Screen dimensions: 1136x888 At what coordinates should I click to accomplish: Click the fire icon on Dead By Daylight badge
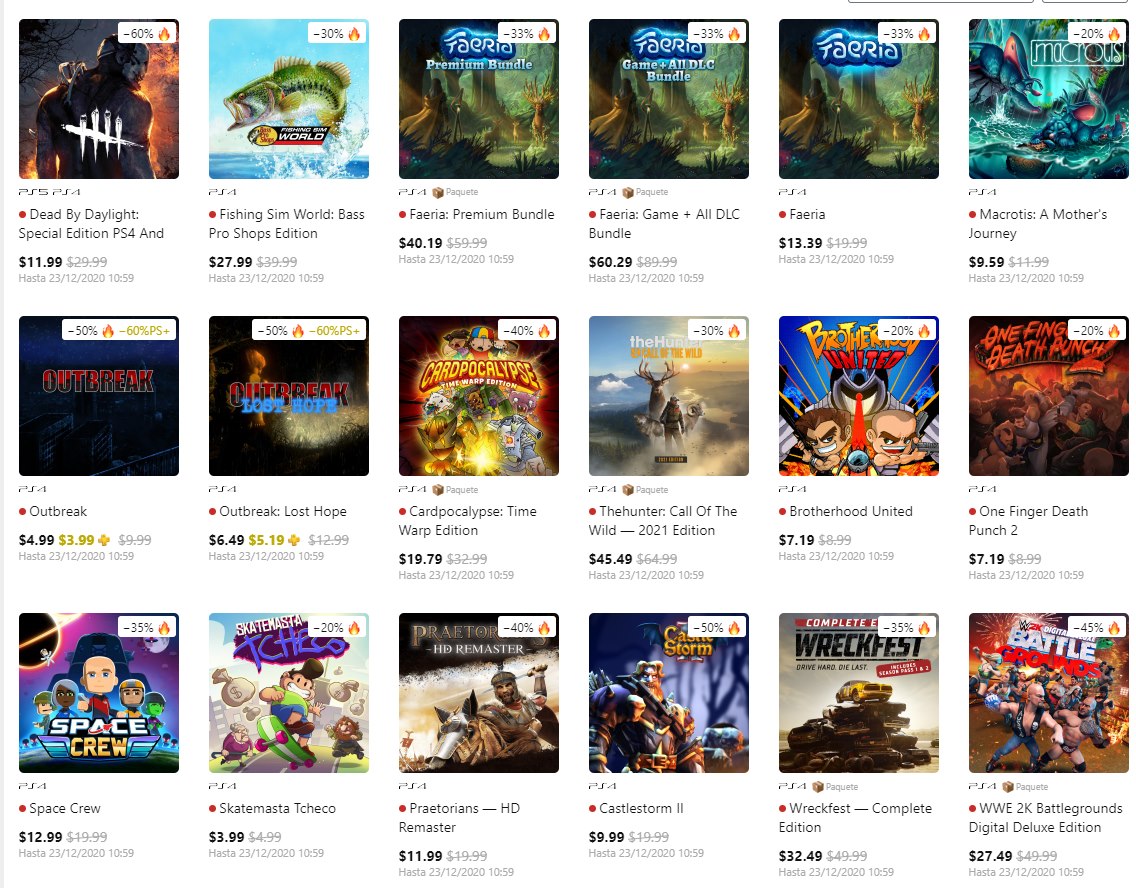[x=164, y=33]
